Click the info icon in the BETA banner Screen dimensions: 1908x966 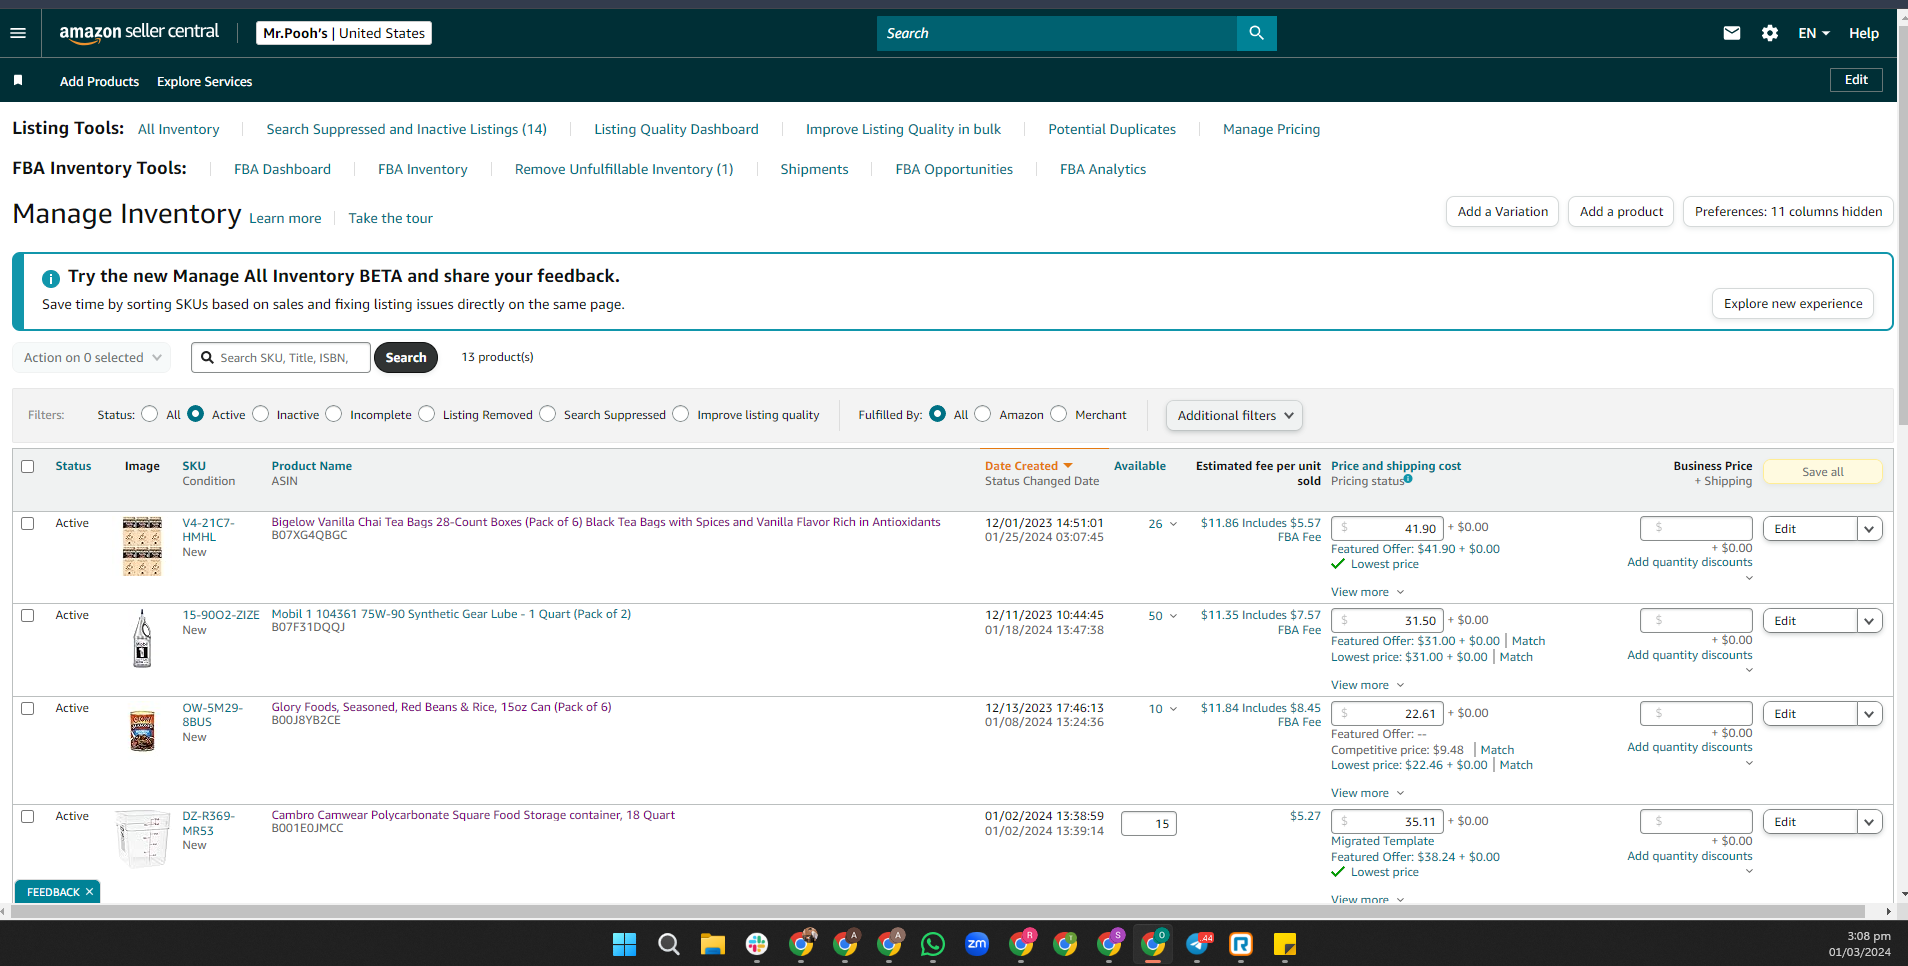click(x=51, y=278)
